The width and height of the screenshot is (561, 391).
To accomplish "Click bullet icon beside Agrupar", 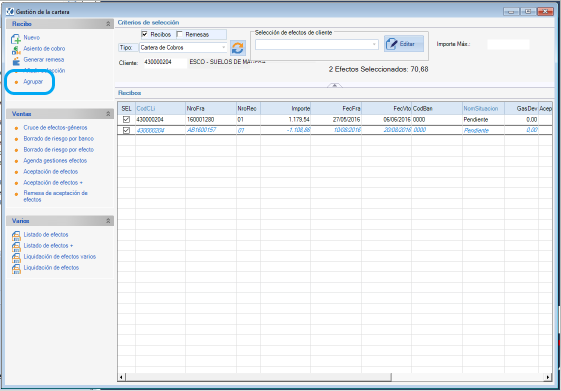I will click(16, 82).
